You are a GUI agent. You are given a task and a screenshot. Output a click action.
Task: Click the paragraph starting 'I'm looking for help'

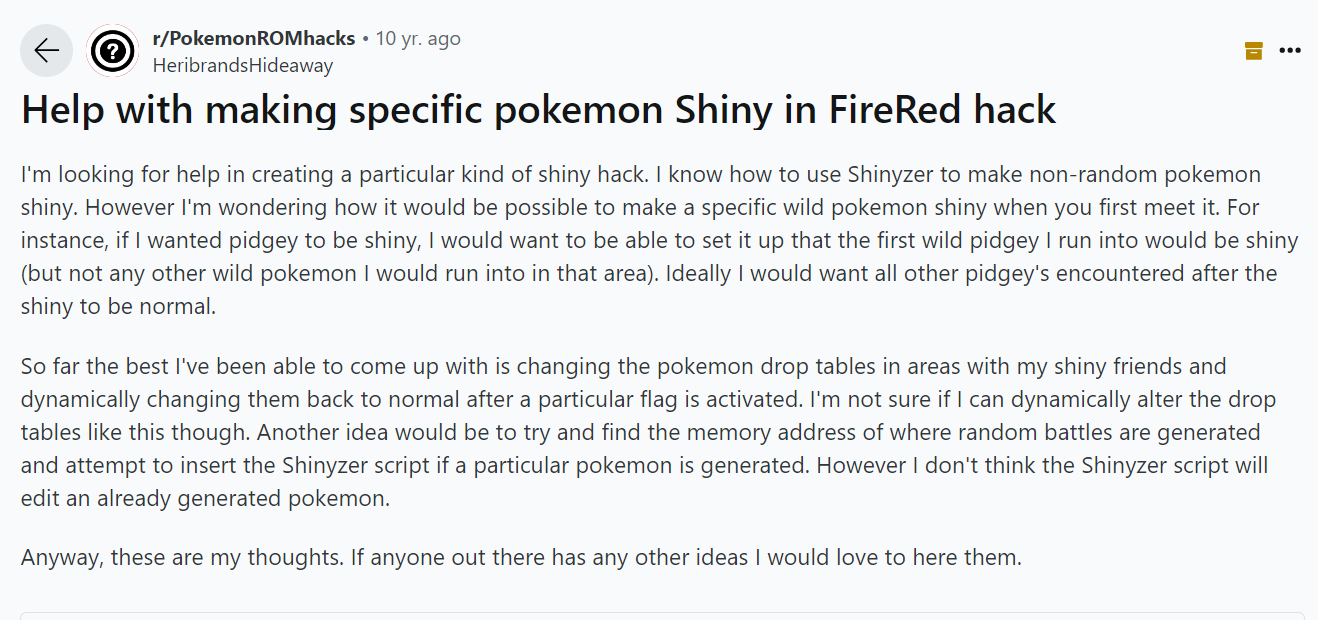tap(640, 240)
